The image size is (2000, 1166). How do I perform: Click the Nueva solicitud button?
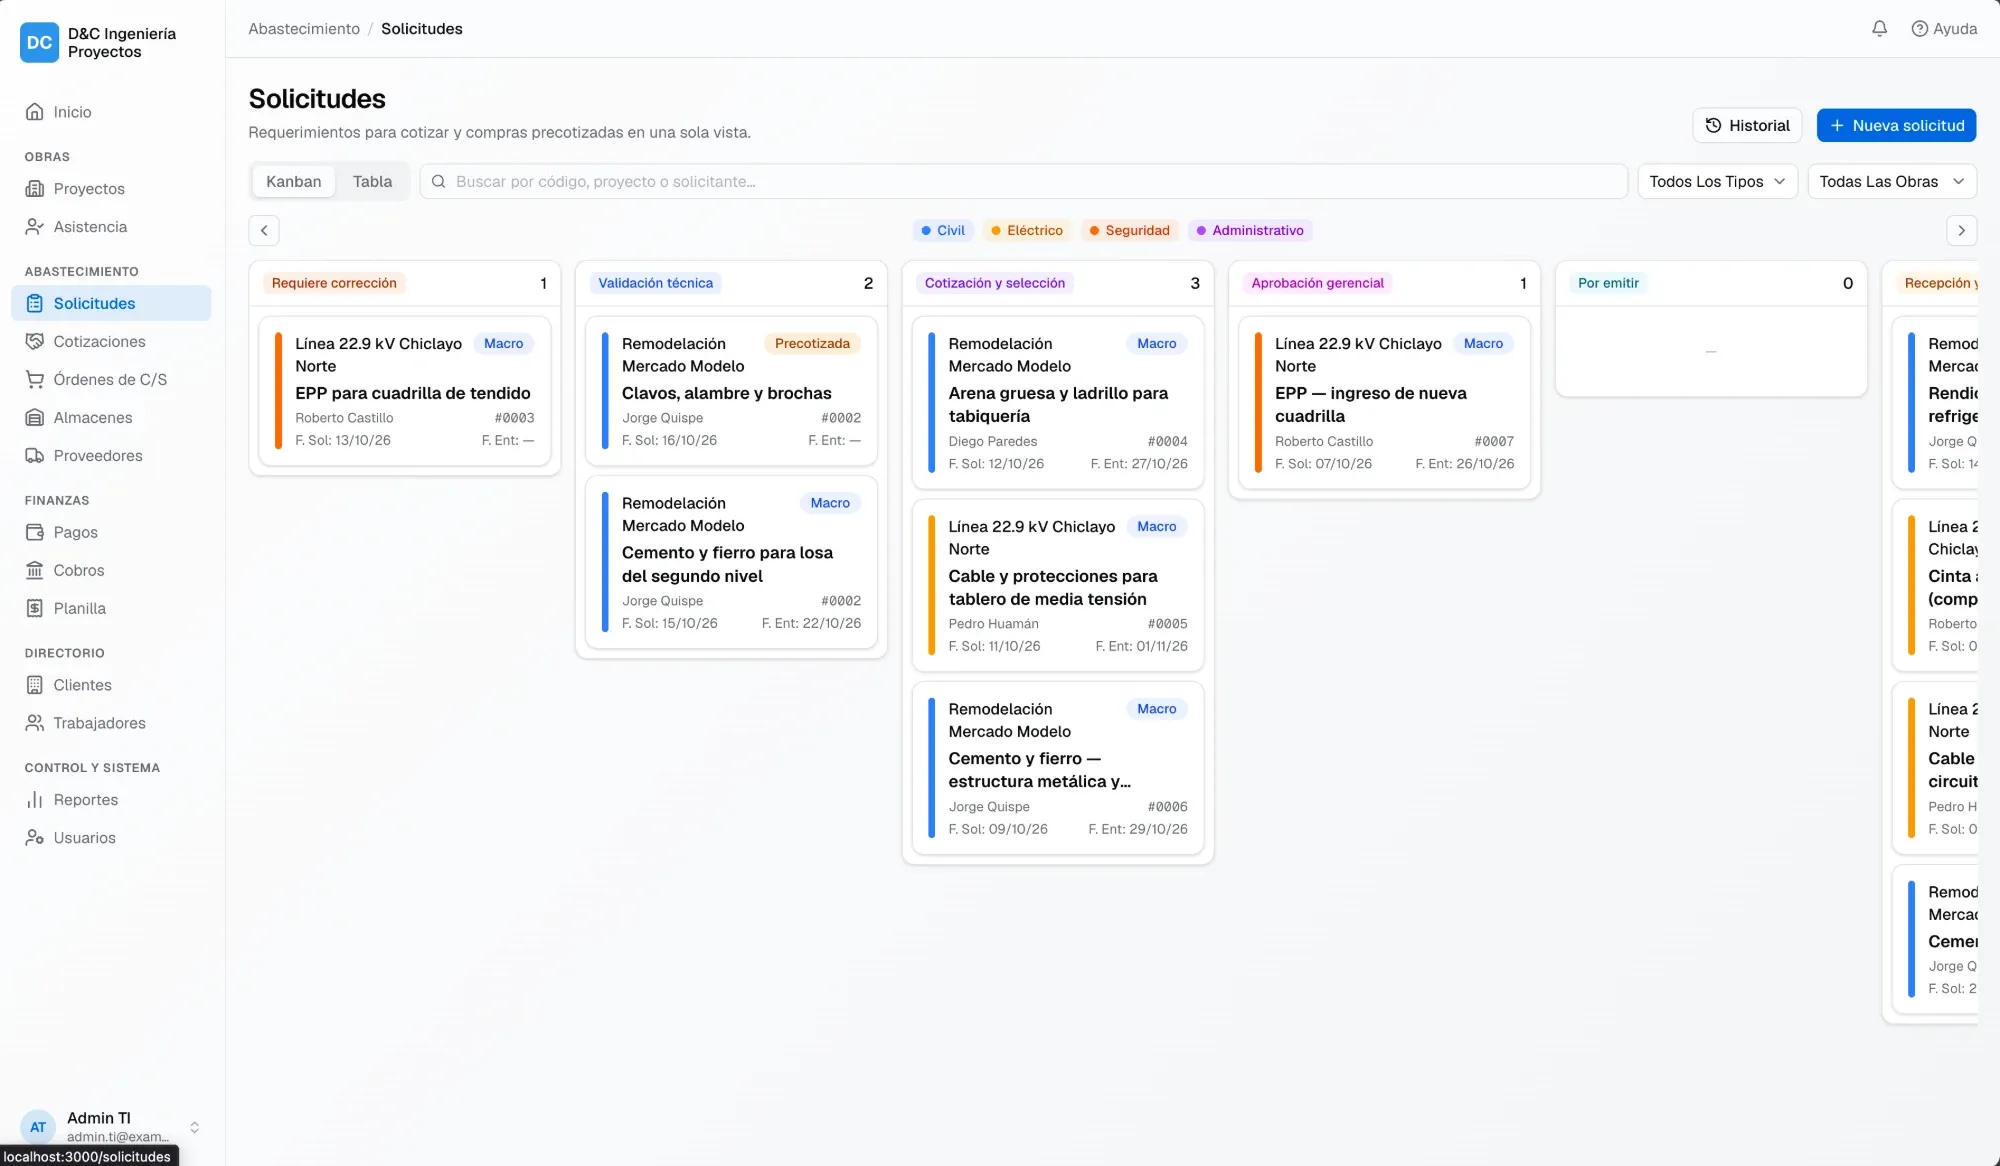coord(1896,125)
